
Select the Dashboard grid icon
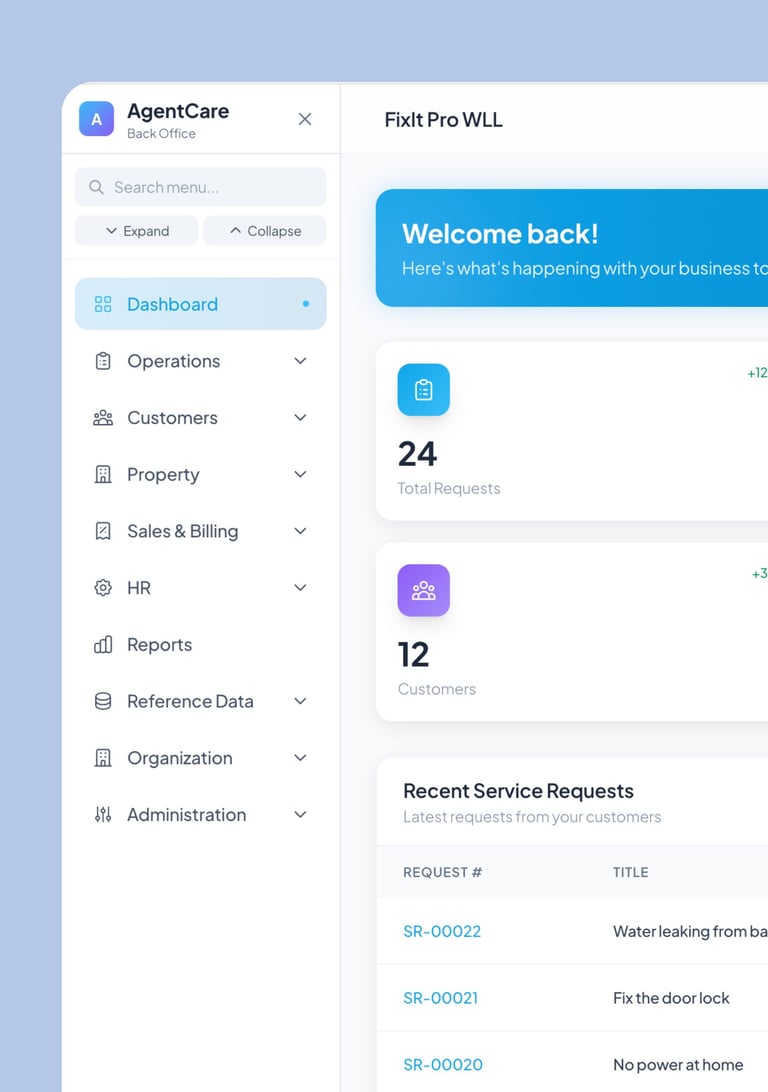(x=103, y=304)
